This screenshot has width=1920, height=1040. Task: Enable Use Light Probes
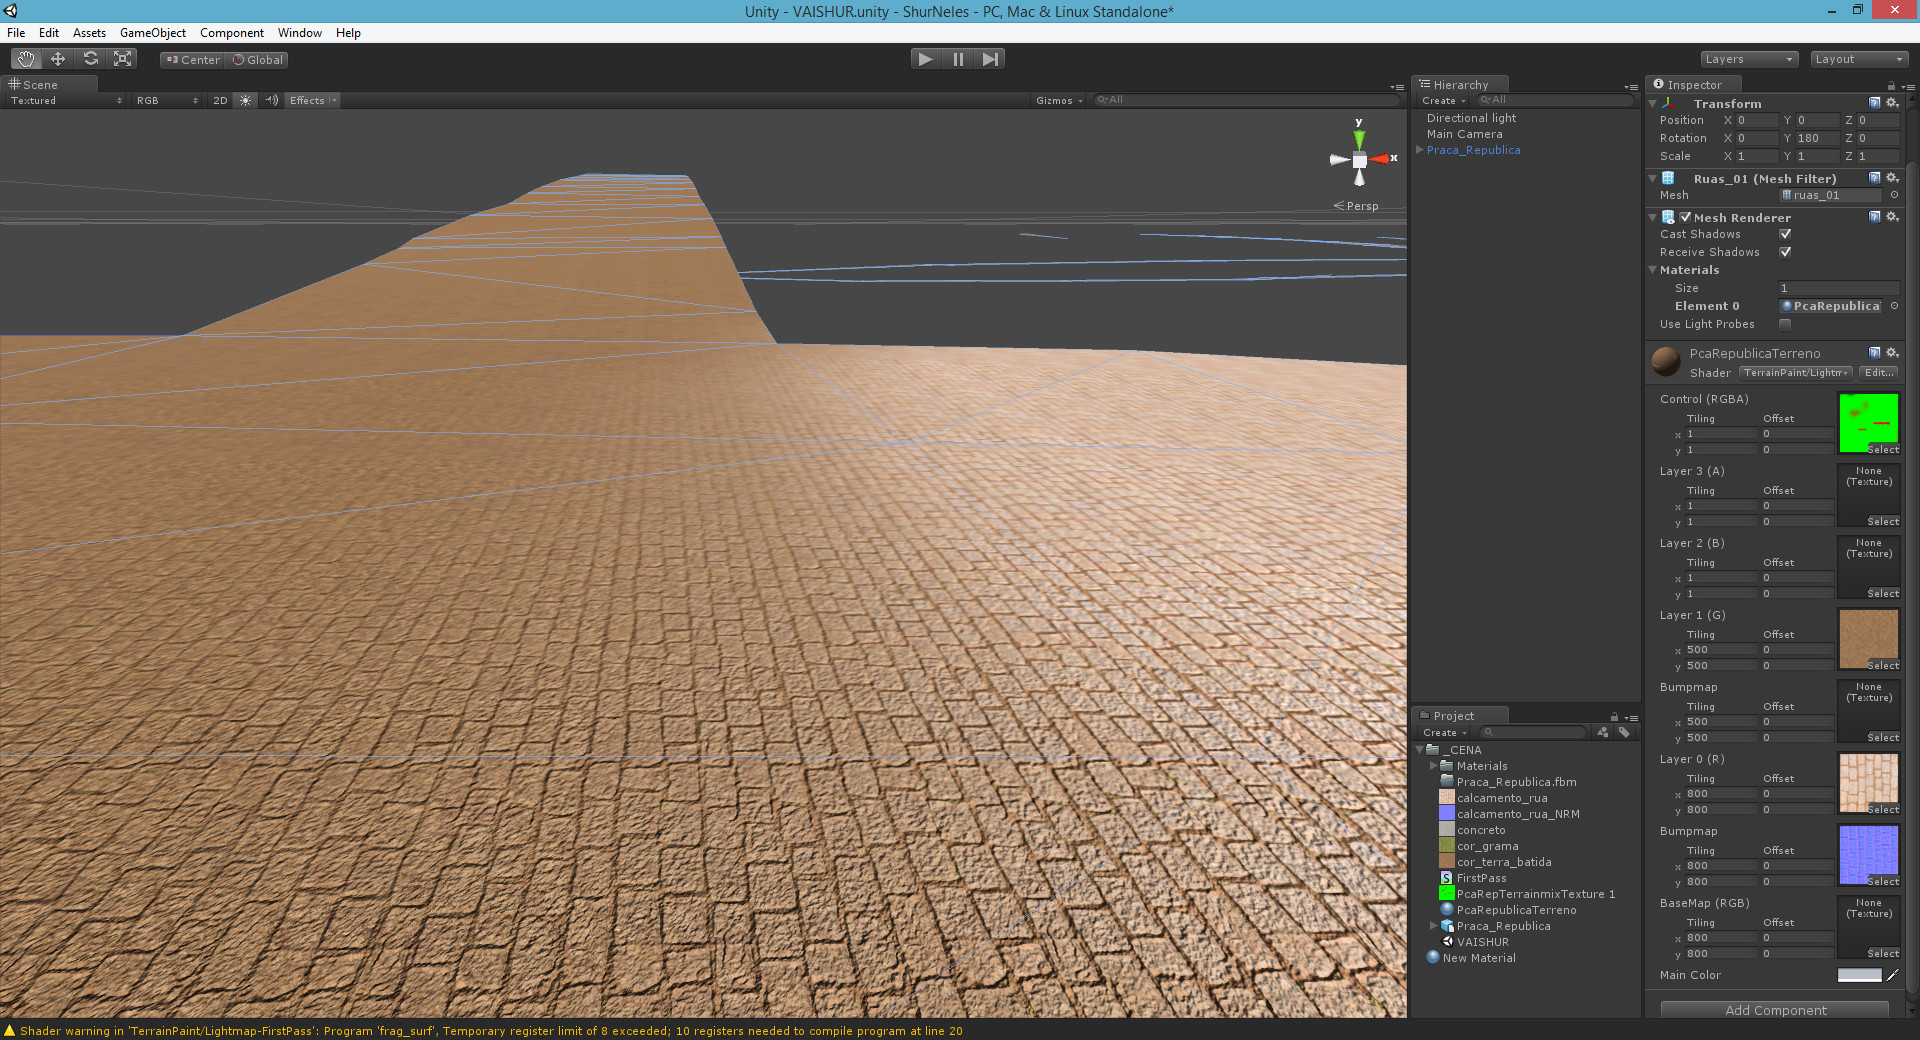[1785, 324]
